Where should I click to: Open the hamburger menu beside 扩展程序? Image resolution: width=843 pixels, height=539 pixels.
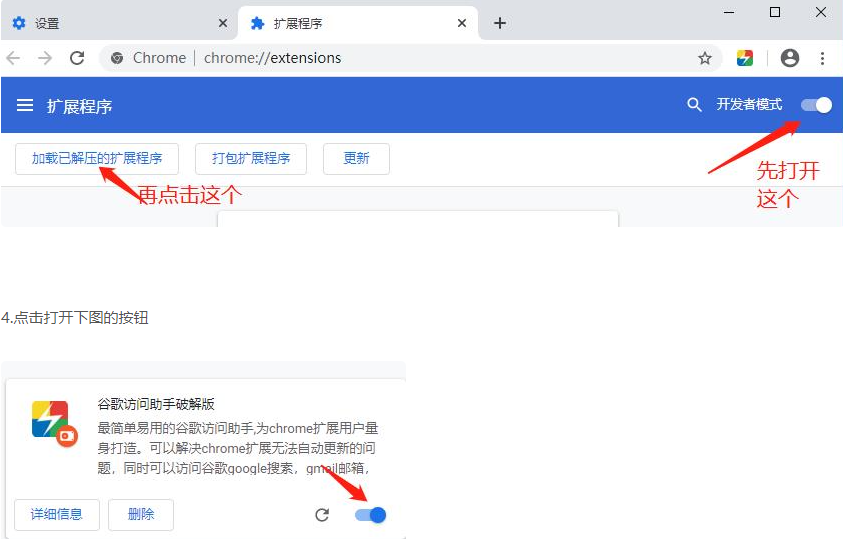(25, 105)
